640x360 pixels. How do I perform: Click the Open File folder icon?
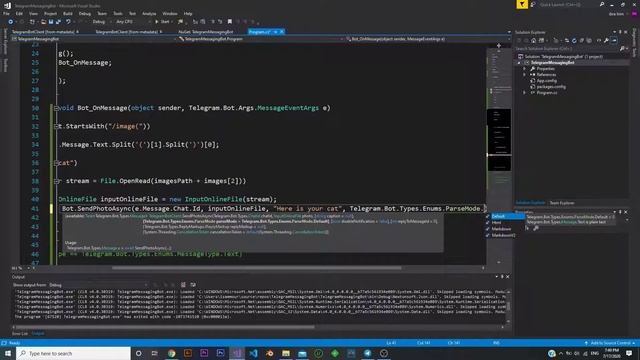tap(43, 22)
